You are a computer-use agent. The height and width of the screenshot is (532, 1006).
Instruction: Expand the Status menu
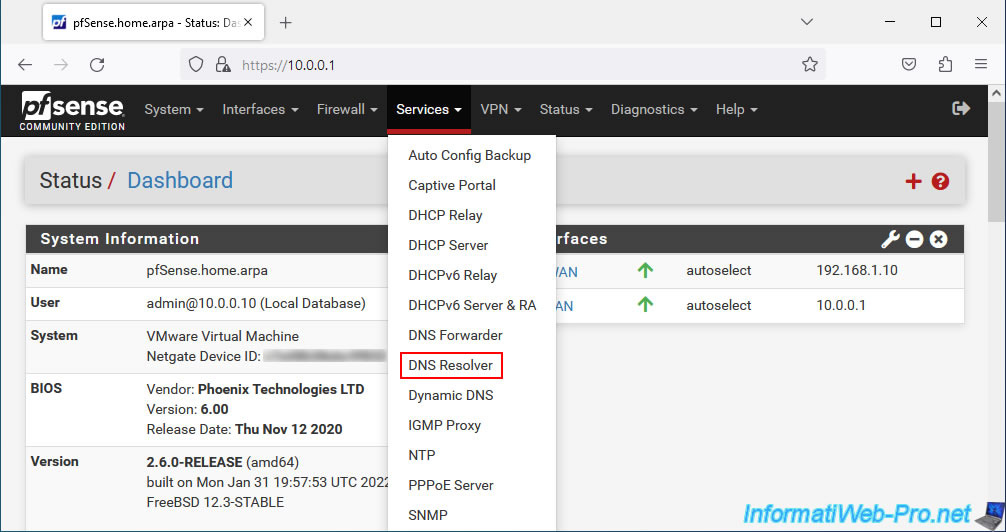[x=566, y=110]
